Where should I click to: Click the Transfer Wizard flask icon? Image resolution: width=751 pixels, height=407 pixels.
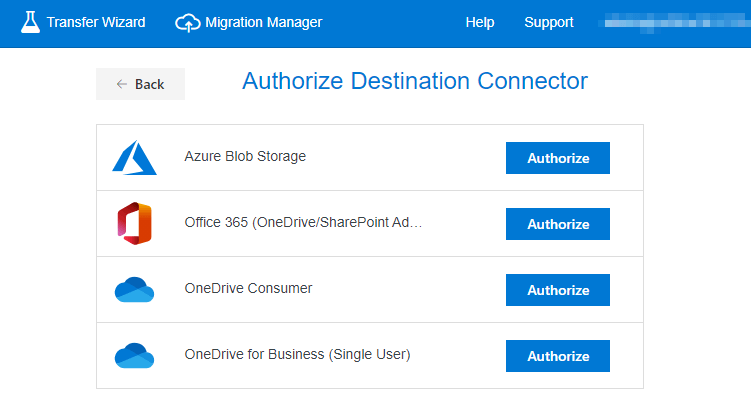coord(30,22)
